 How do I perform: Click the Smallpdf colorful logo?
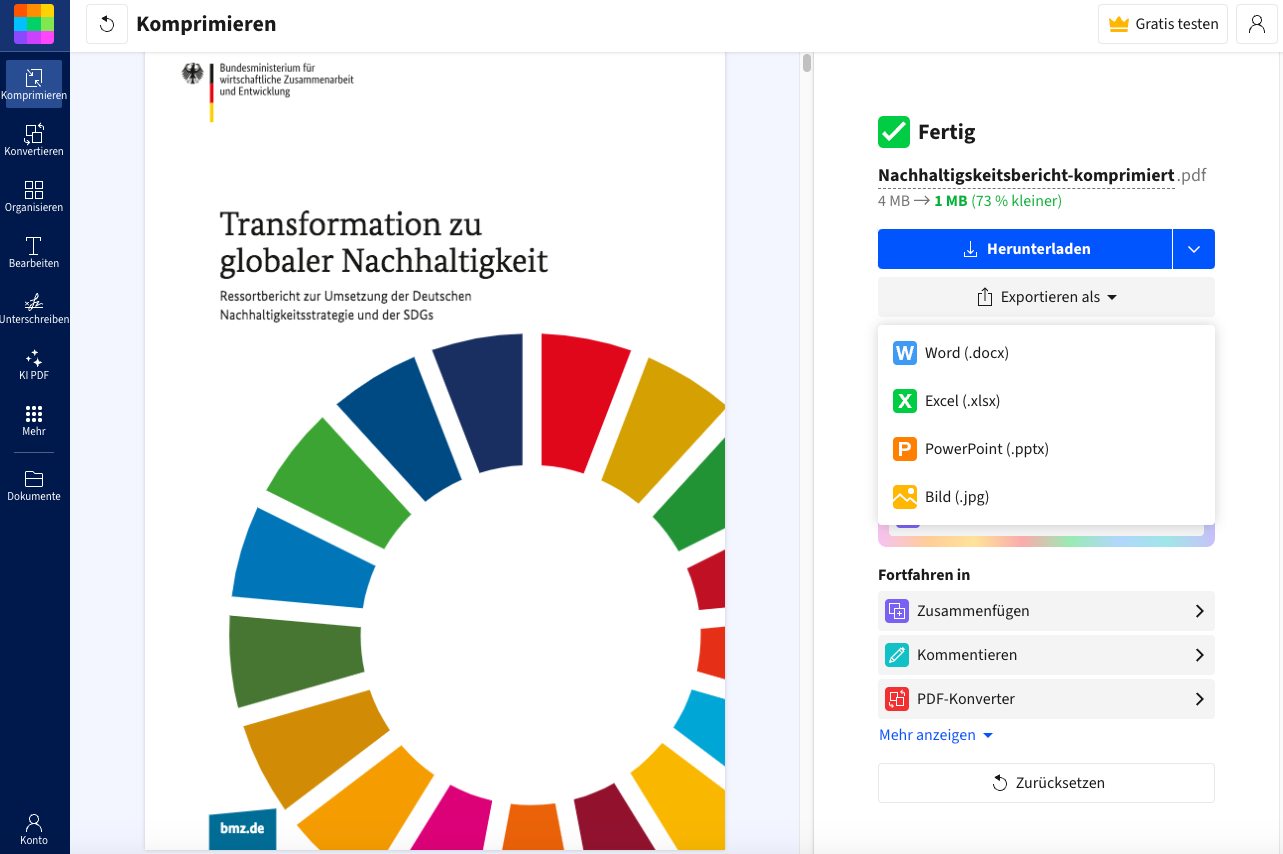34,24
